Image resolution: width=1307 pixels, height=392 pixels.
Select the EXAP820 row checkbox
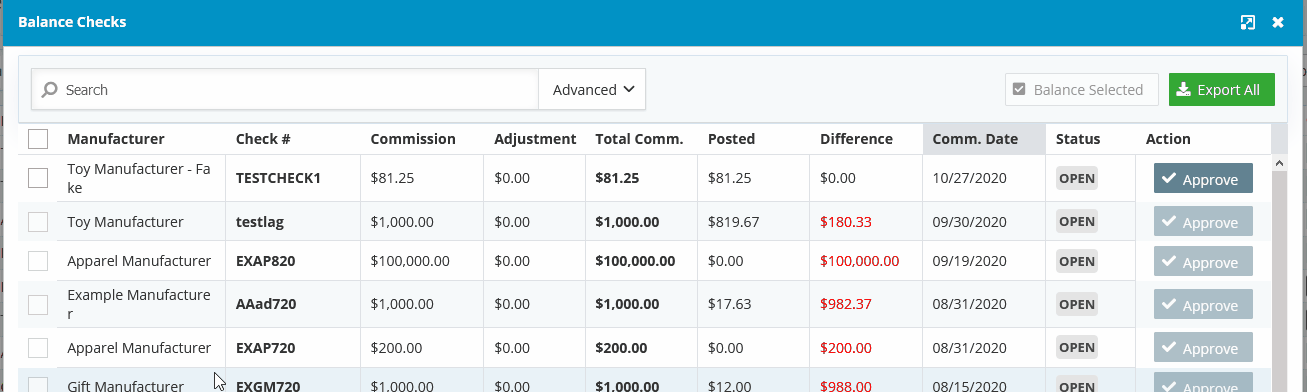coord(38,261)
